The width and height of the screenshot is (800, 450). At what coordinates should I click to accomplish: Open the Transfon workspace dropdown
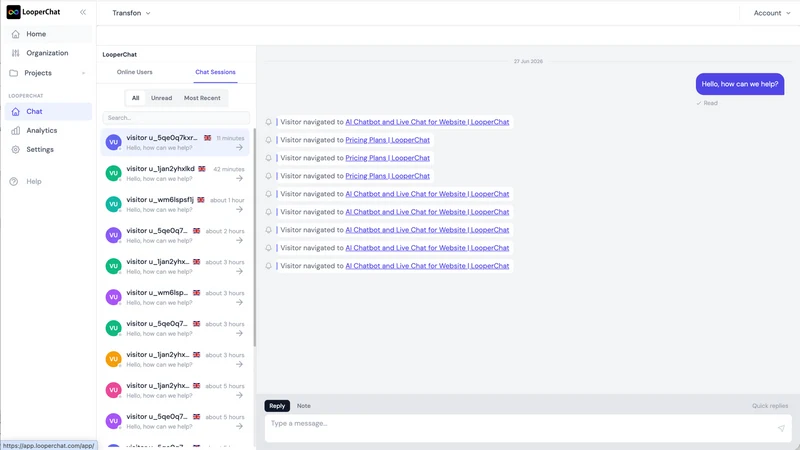click(x=131, y=13)
